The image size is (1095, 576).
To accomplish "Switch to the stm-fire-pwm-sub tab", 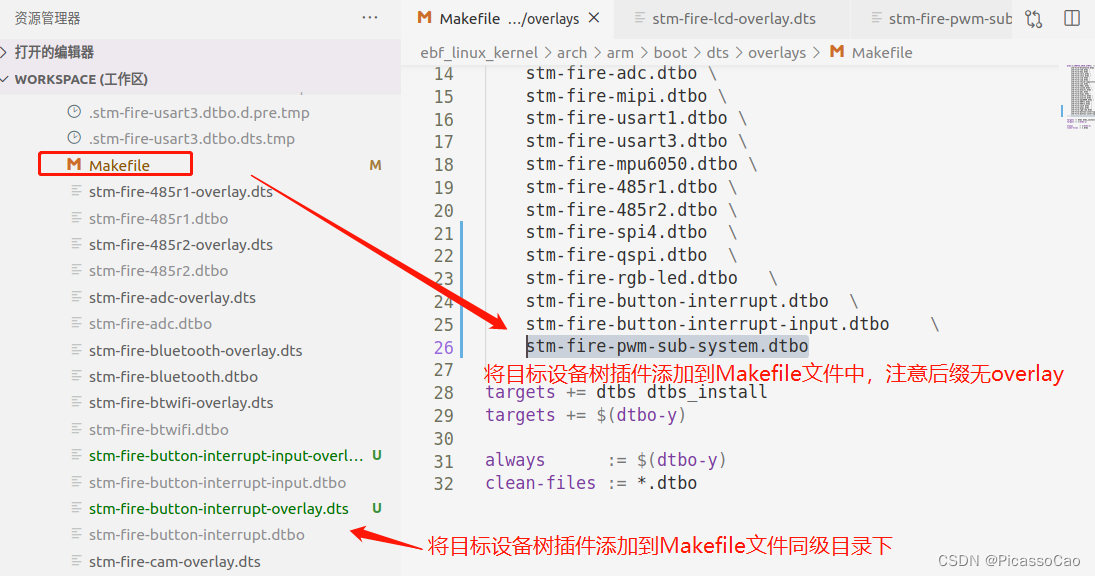I will (x=932, y=19).
